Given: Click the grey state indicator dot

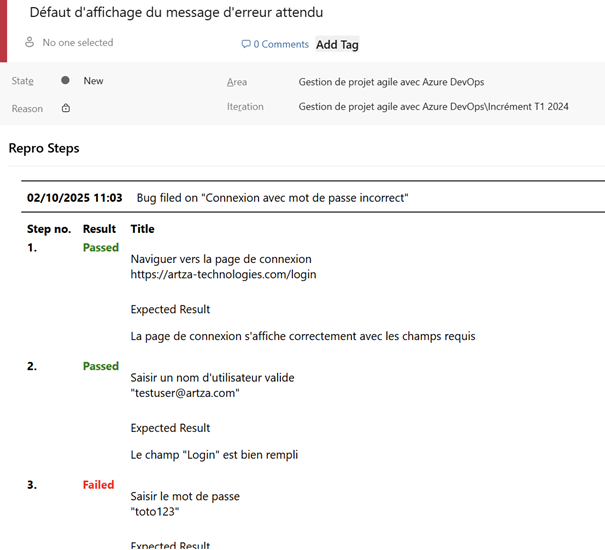Looking at the screenshot, I should point(65,81).
